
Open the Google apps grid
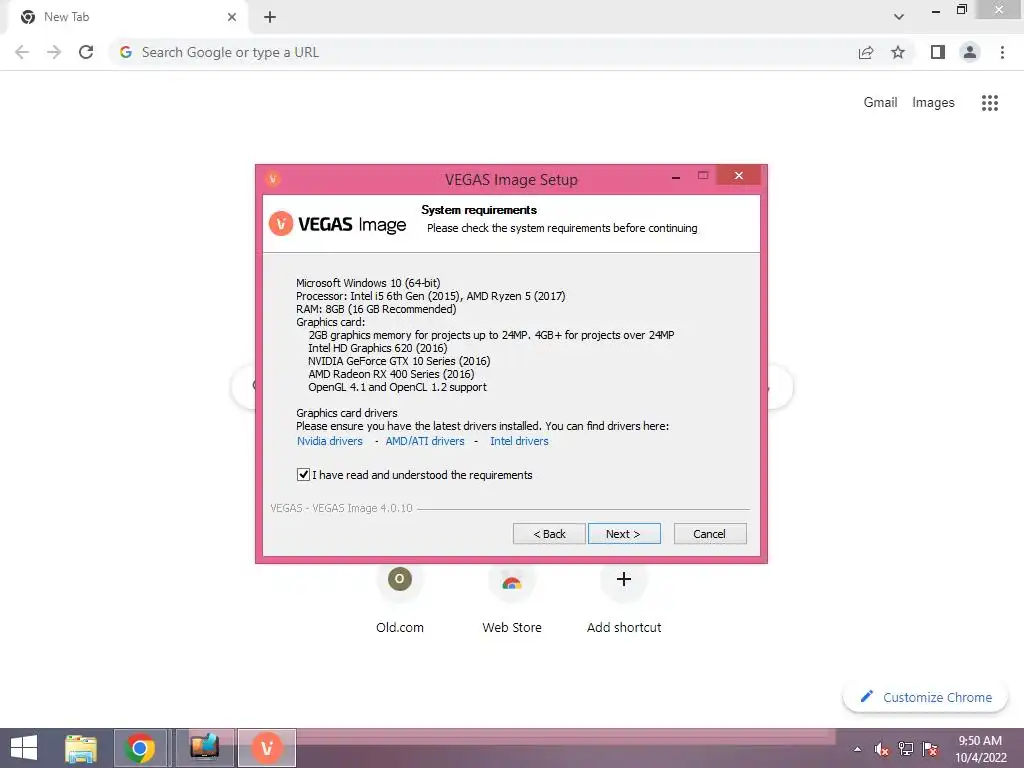tap(990, 103)
